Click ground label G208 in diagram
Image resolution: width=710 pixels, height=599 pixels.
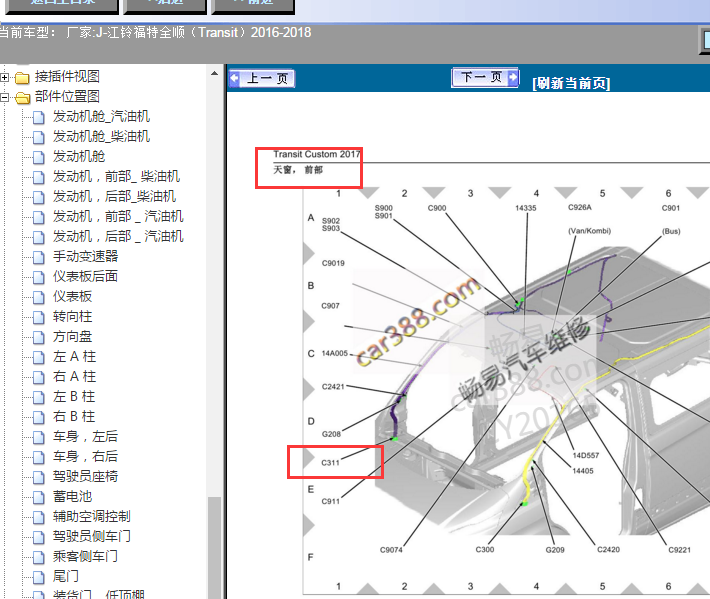point(331,434)
